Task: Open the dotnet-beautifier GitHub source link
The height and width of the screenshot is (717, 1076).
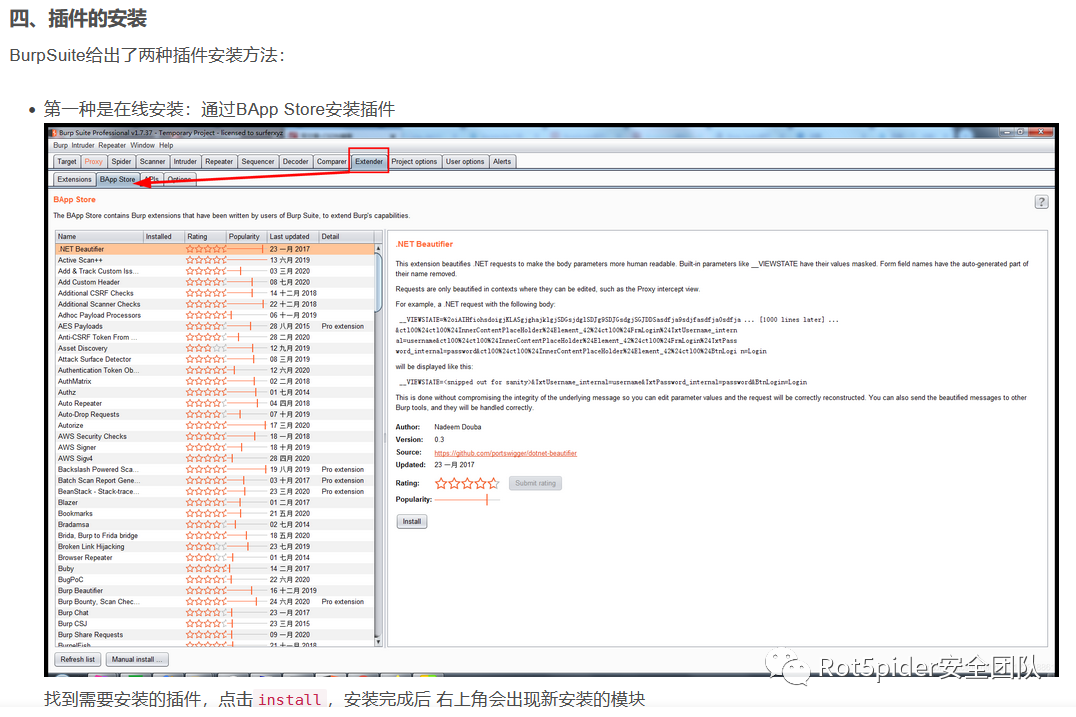Action: click(505, 453)
